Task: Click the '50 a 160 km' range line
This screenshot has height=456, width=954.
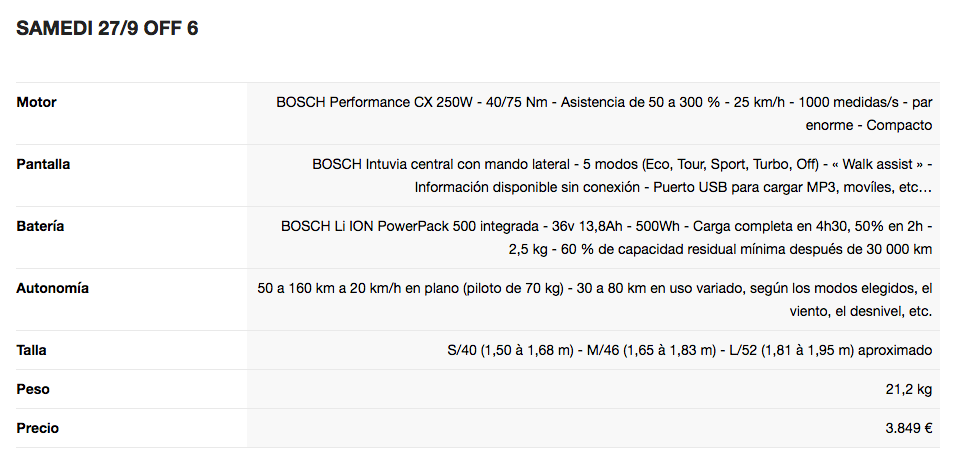Action: tap(594, 288)
